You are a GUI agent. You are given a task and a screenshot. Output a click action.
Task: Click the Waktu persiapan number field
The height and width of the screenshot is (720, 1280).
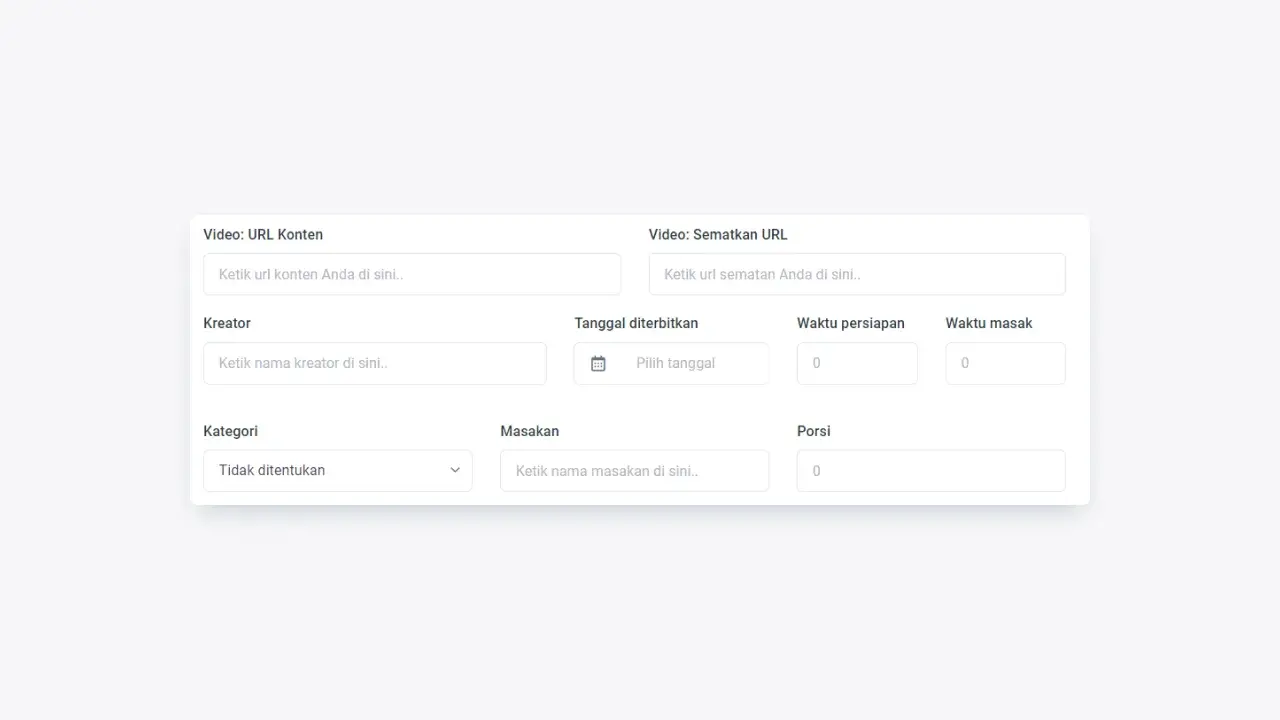coord(856,364)
